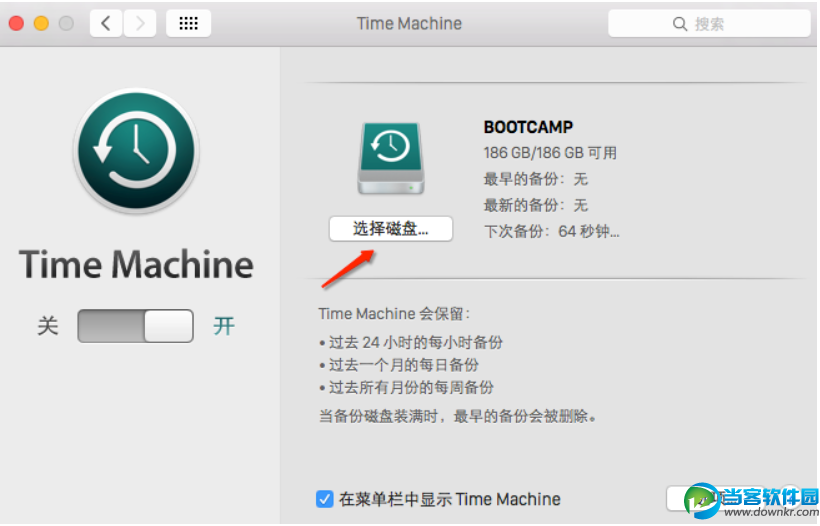820x526 pixels.
Task: Click the 最早的备份: 无 line
Action: [536, 179]
